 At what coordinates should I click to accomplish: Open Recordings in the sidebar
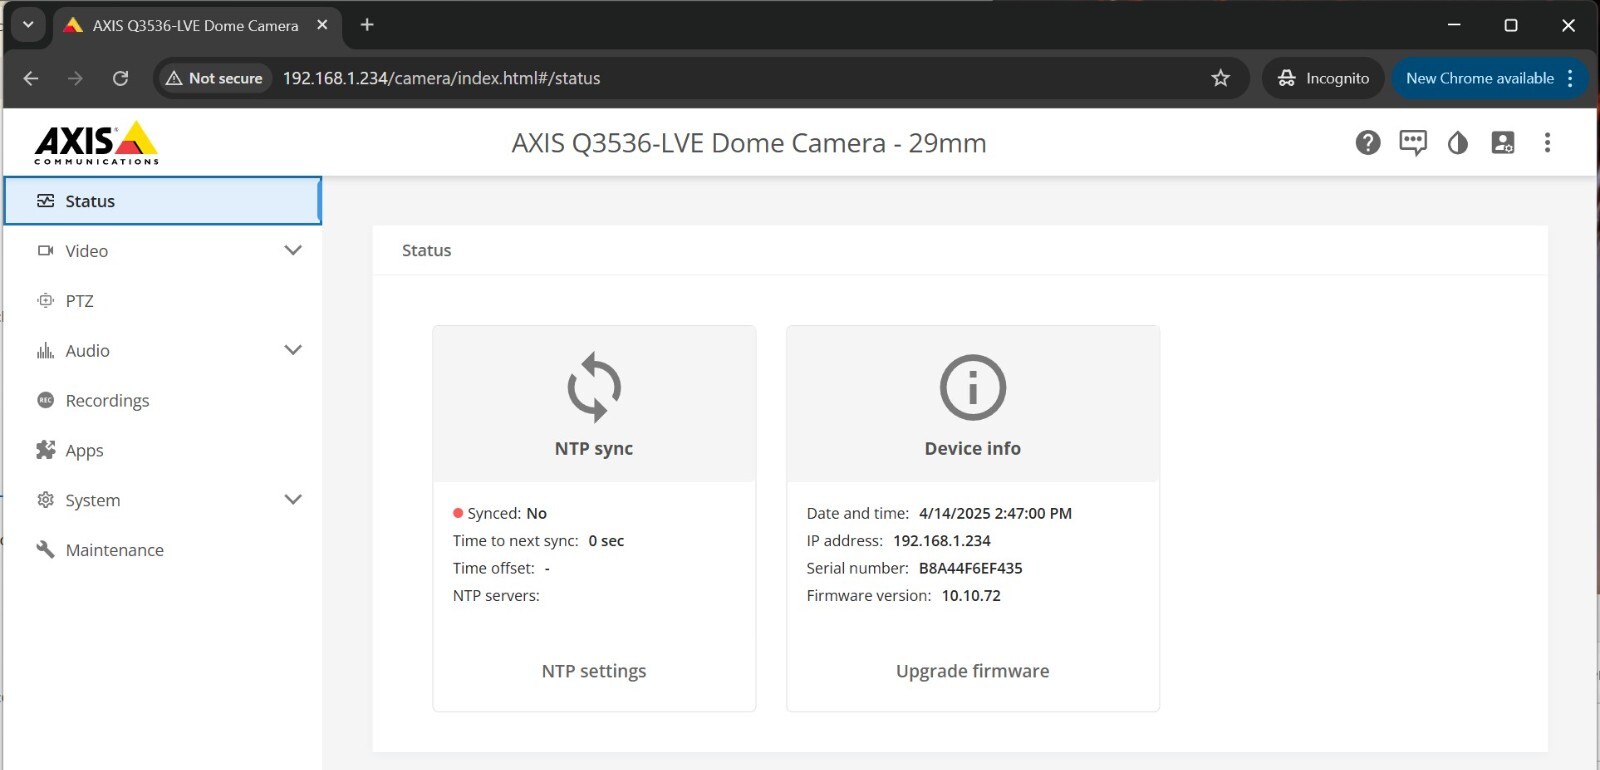tap(162, 400)
